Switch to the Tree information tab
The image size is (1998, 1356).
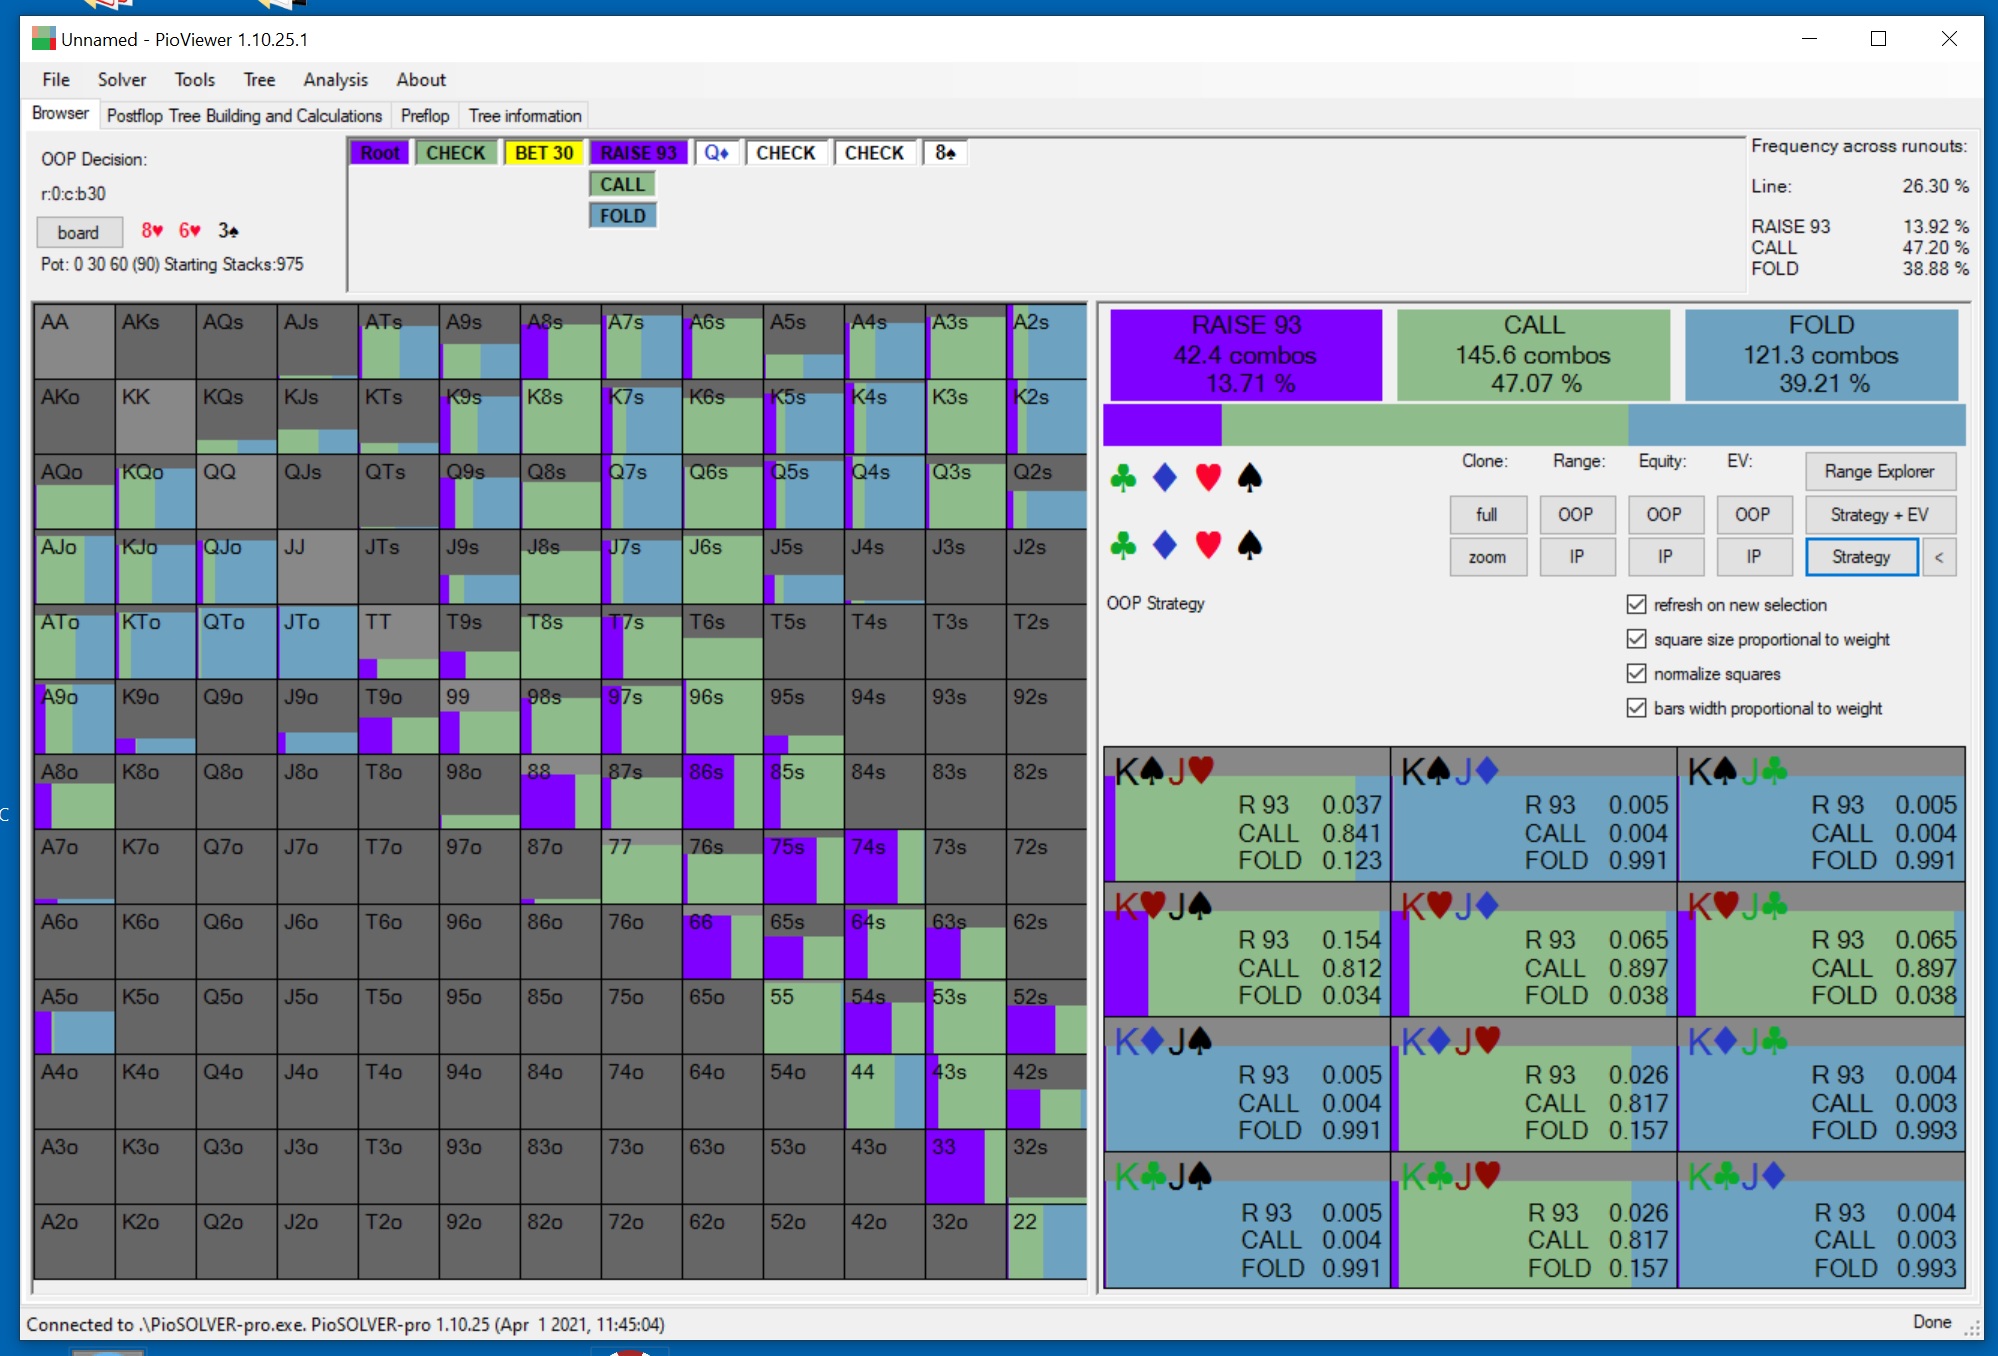coord(524,116)
